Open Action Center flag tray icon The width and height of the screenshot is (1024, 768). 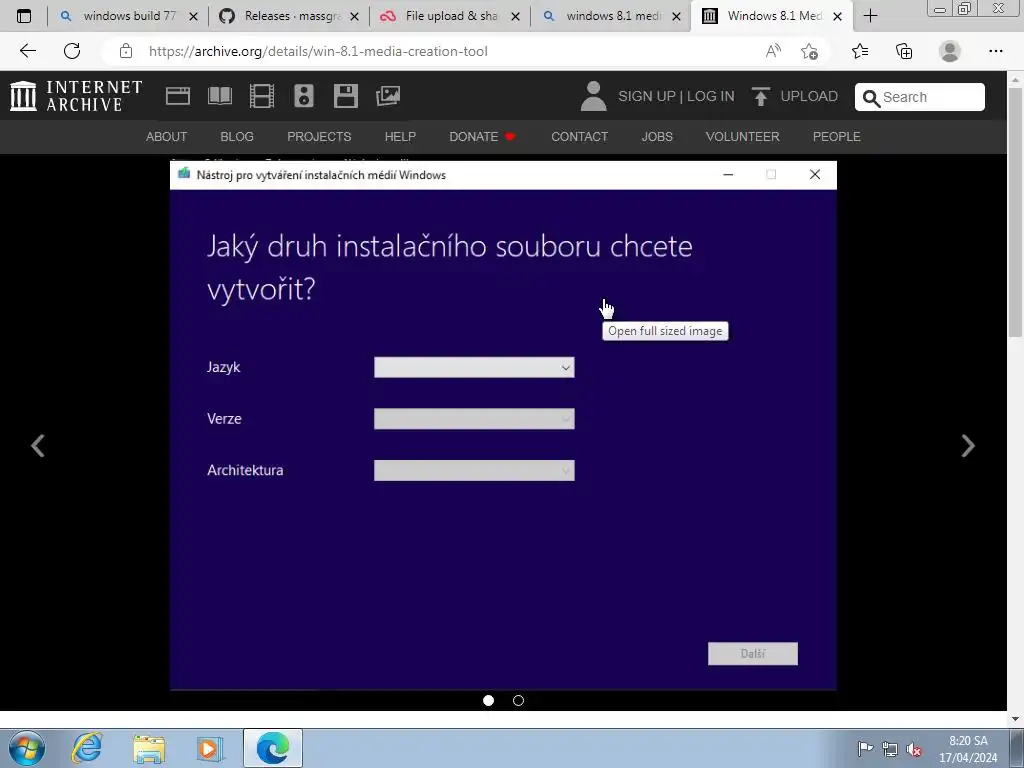pos(865,749)
